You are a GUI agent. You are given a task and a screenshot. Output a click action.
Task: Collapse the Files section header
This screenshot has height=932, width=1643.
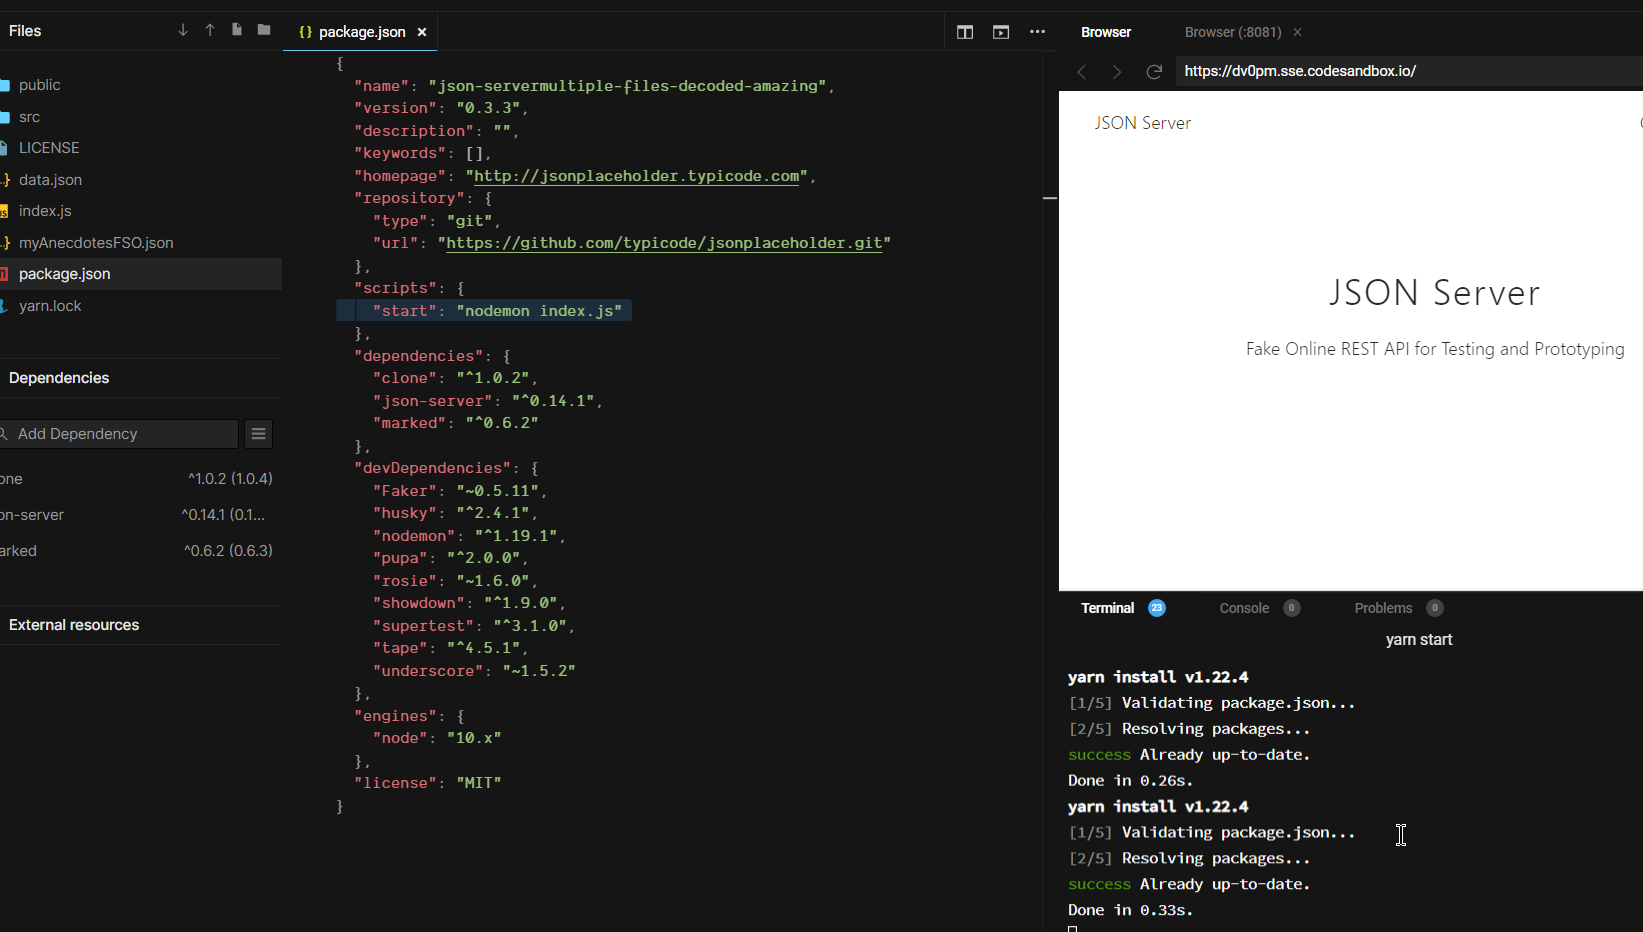click(25, 31)
